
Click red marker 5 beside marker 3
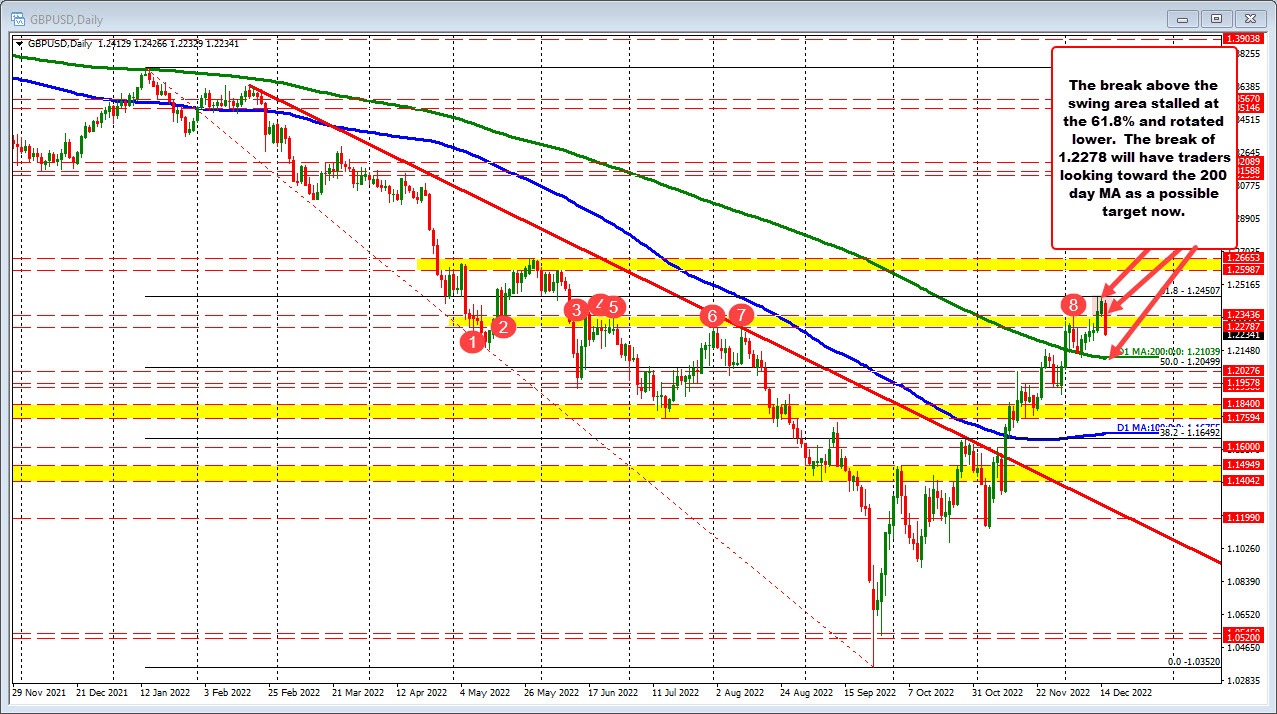click(614, 308)
